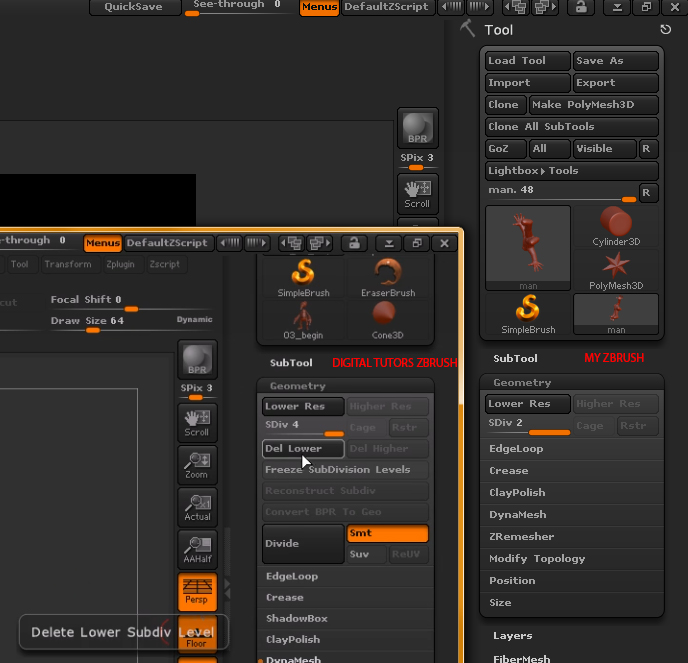Click DefaultZScript in Digital Tutors window
The height and width of the screenshot is (663, 688).
[167, 243]
